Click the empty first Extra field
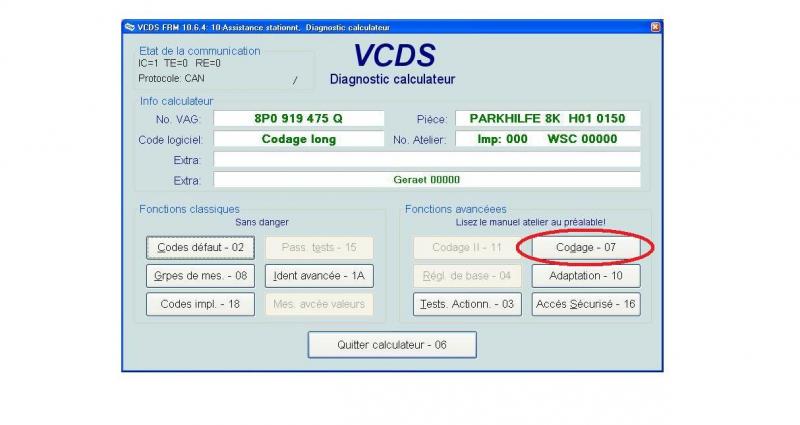Image resolution: width=800 pixels, height=425 pixels. tap(427, 160)
